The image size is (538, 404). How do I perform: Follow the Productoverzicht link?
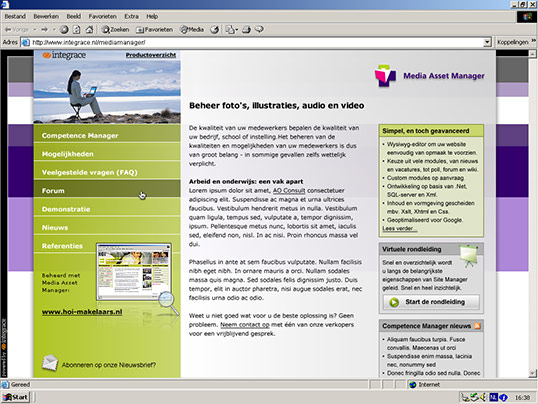151,55
